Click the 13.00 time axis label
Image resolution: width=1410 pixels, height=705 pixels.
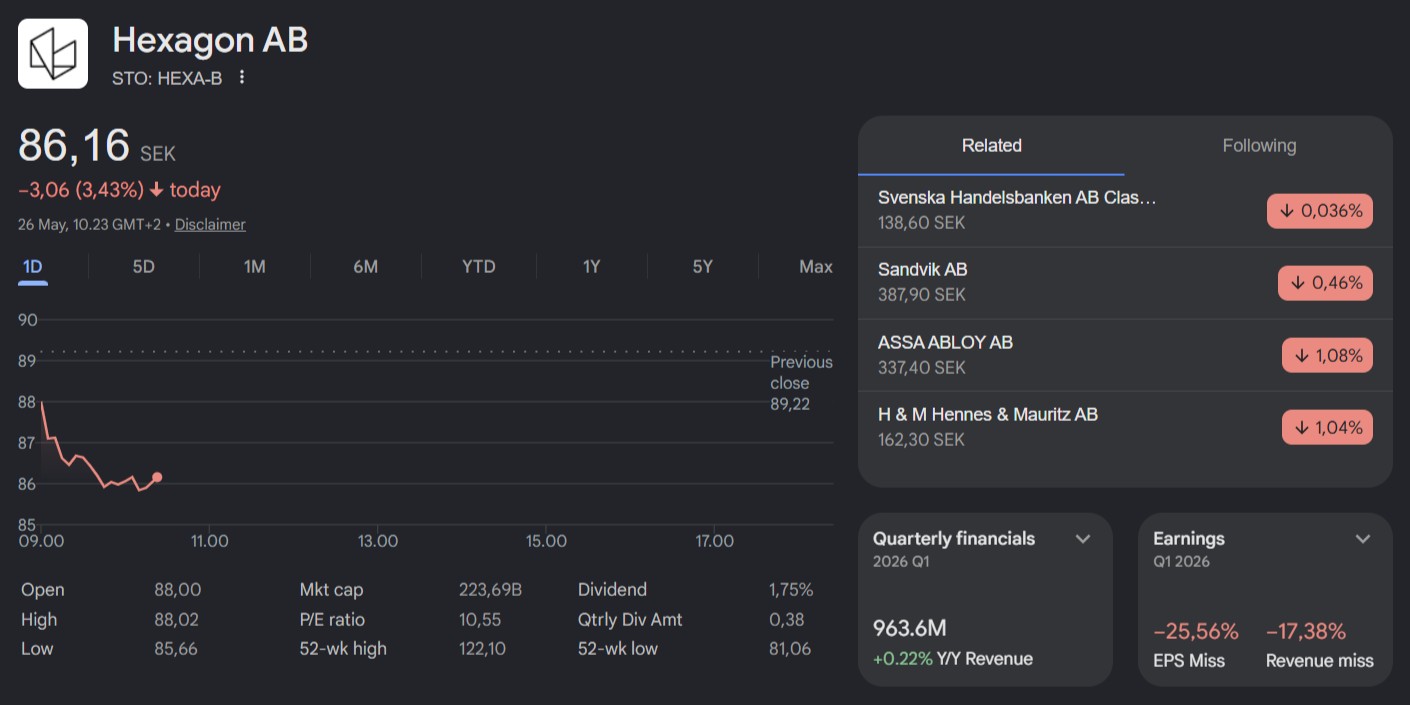(x=377, y=541)
